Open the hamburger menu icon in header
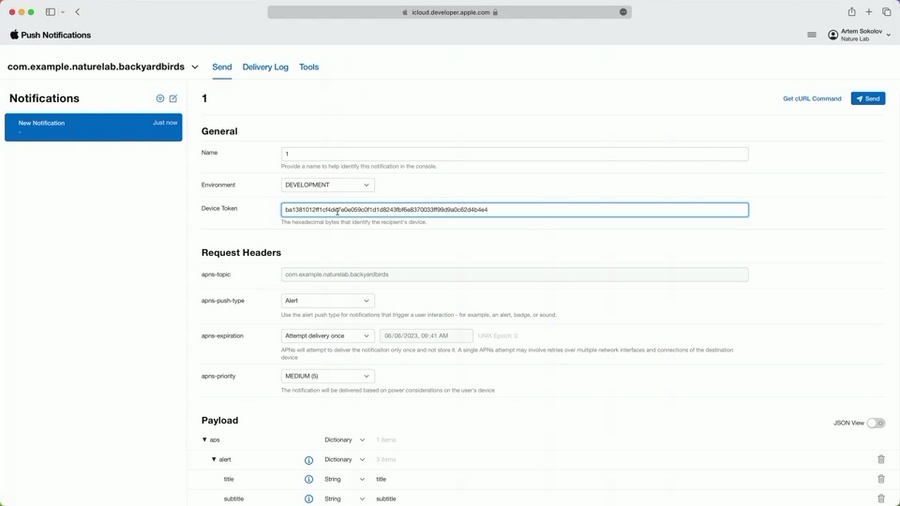 click(812, 35)
